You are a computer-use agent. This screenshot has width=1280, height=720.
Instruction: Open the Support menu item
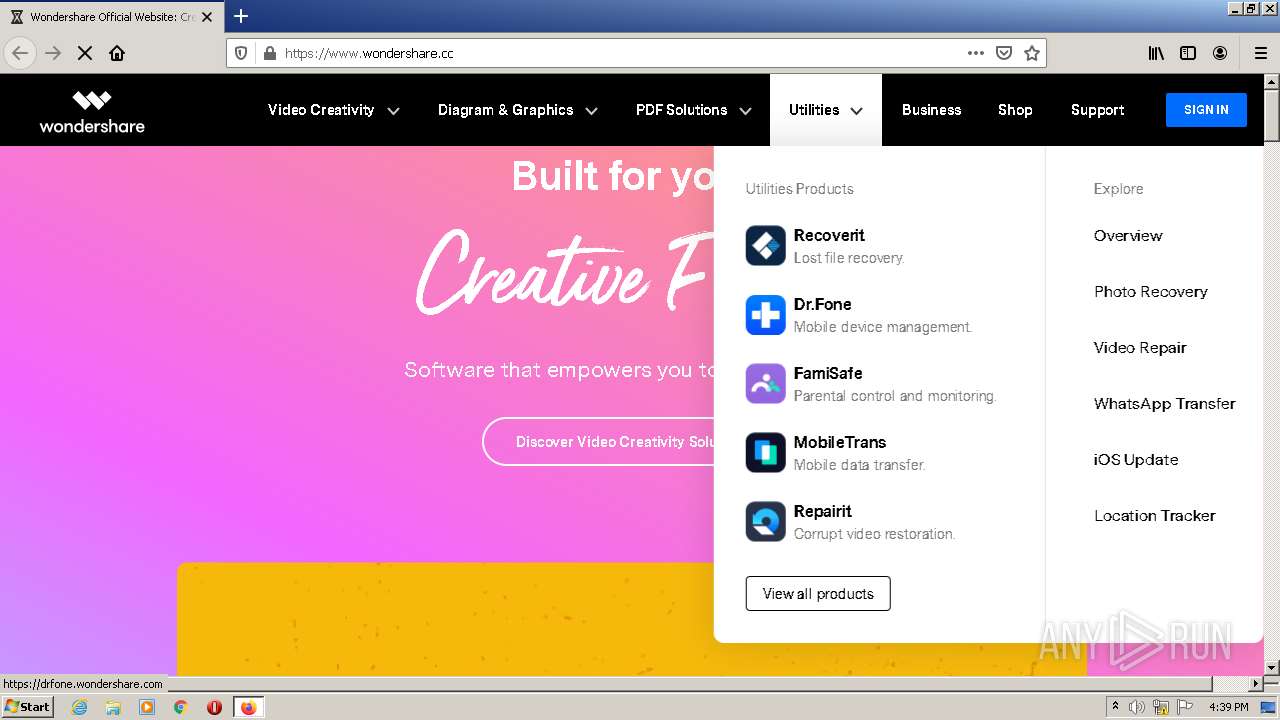(1097, 110)
